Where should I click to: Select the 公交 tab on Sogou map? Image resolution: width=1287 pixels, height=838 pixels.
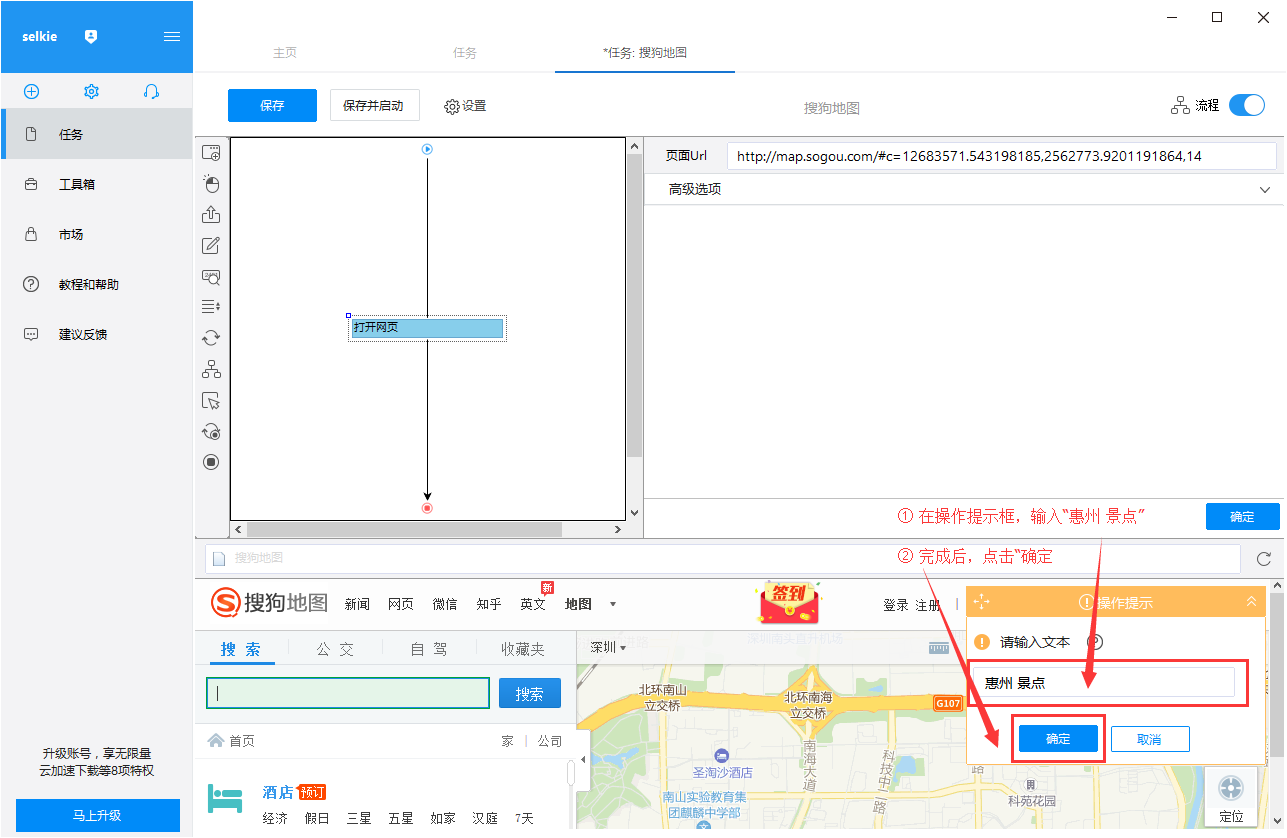click(336, 649)
